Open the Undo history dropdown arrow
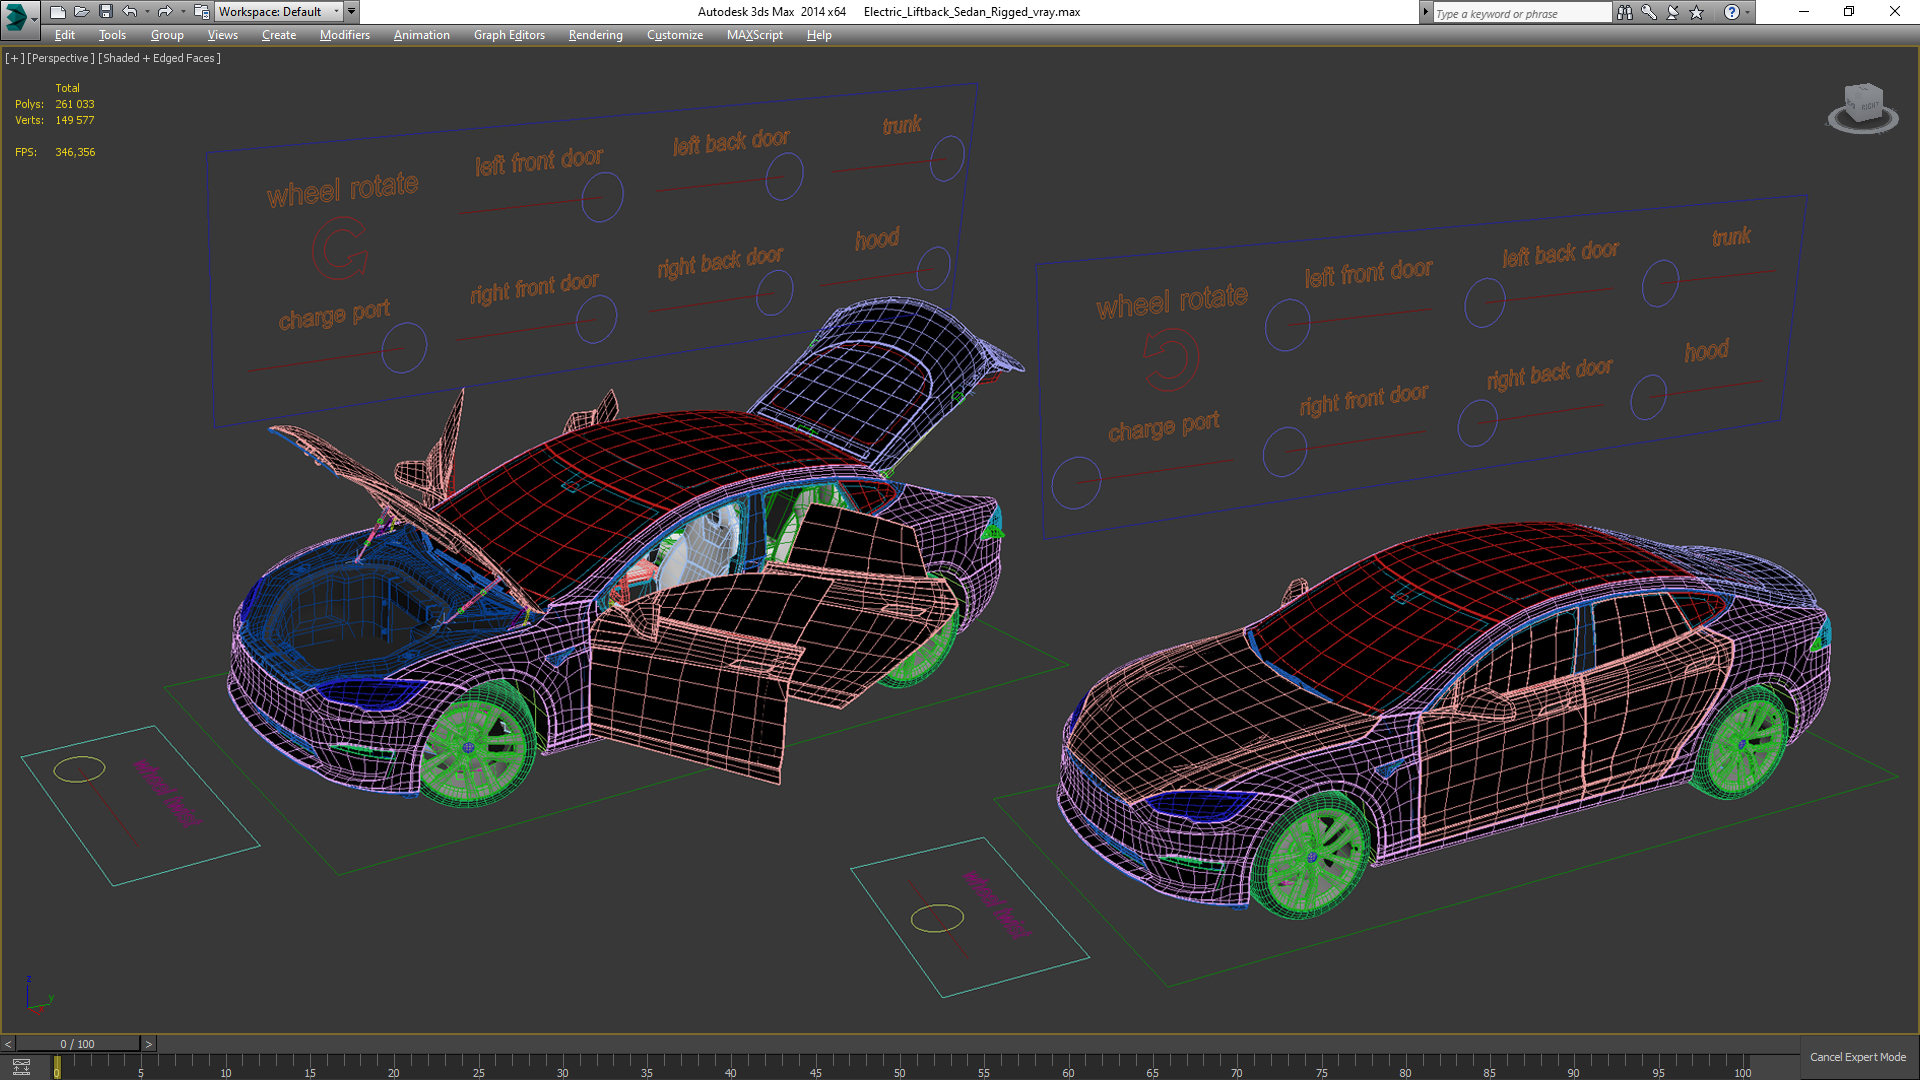The image size is (1920, 1080). click(147, 12)
